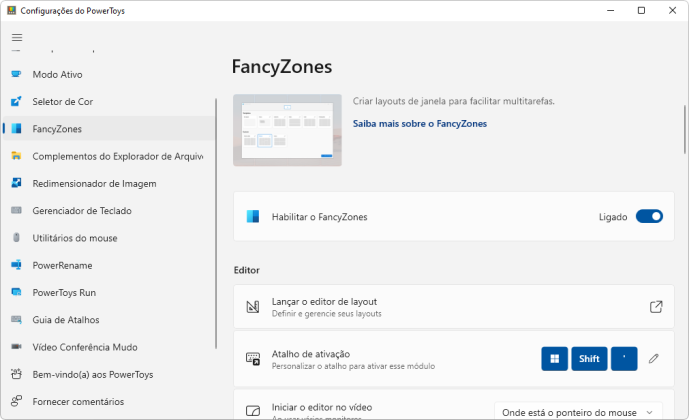The height and width of the screenshot is (420, 689).
Task: Navigate to PowerToys Run settings
Action: point(109,292)
